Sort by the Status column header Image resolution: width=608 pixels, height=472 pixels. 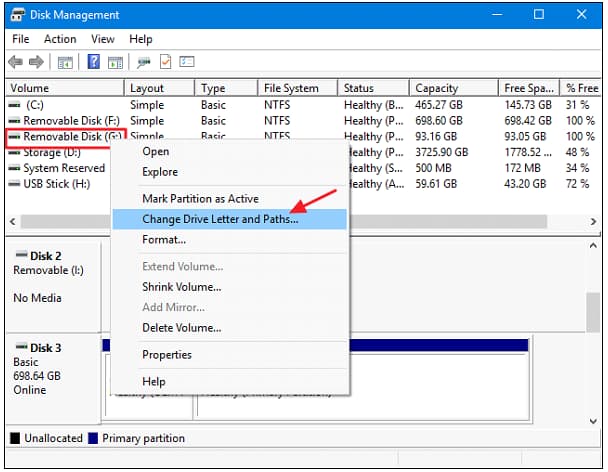373,88
